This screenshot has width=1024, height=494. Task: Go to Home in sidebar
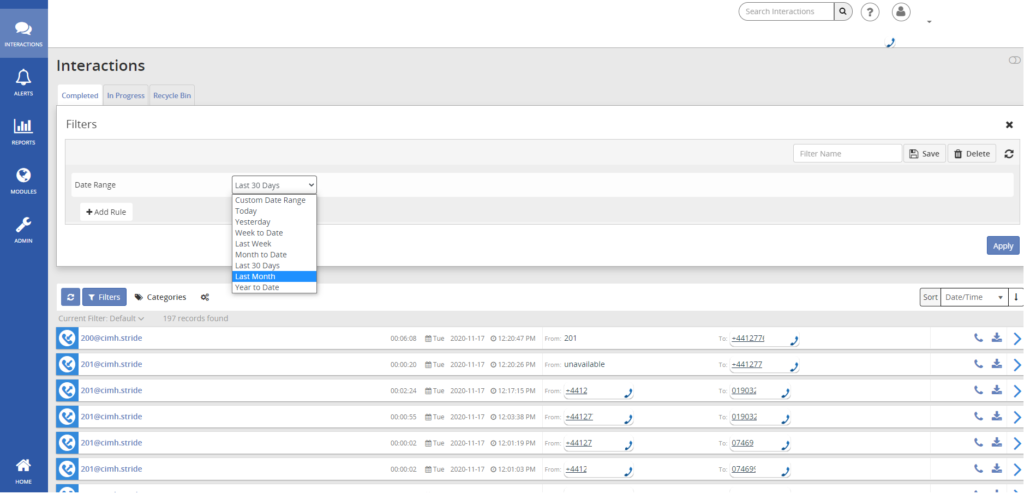click(24, 470)
